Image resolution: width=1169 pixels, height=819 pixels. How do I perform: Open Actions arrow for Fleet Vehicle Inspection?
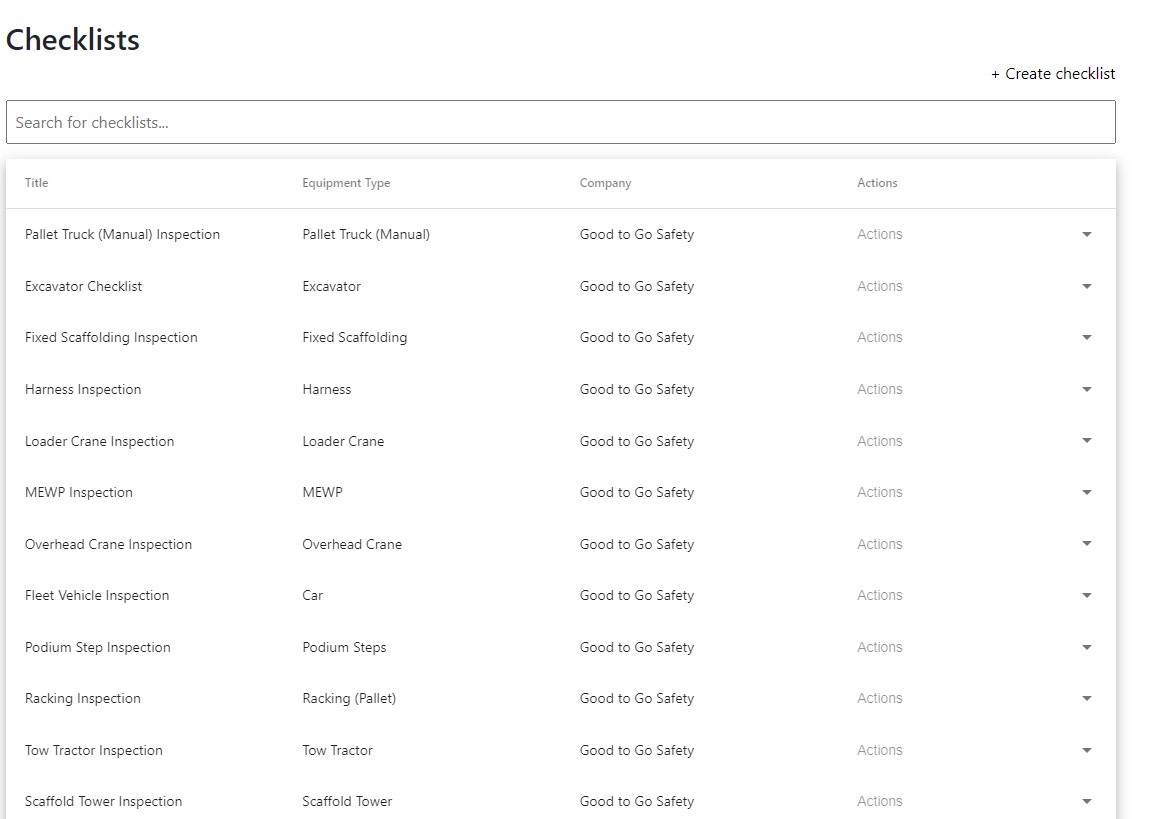[x=1086, y=595]
